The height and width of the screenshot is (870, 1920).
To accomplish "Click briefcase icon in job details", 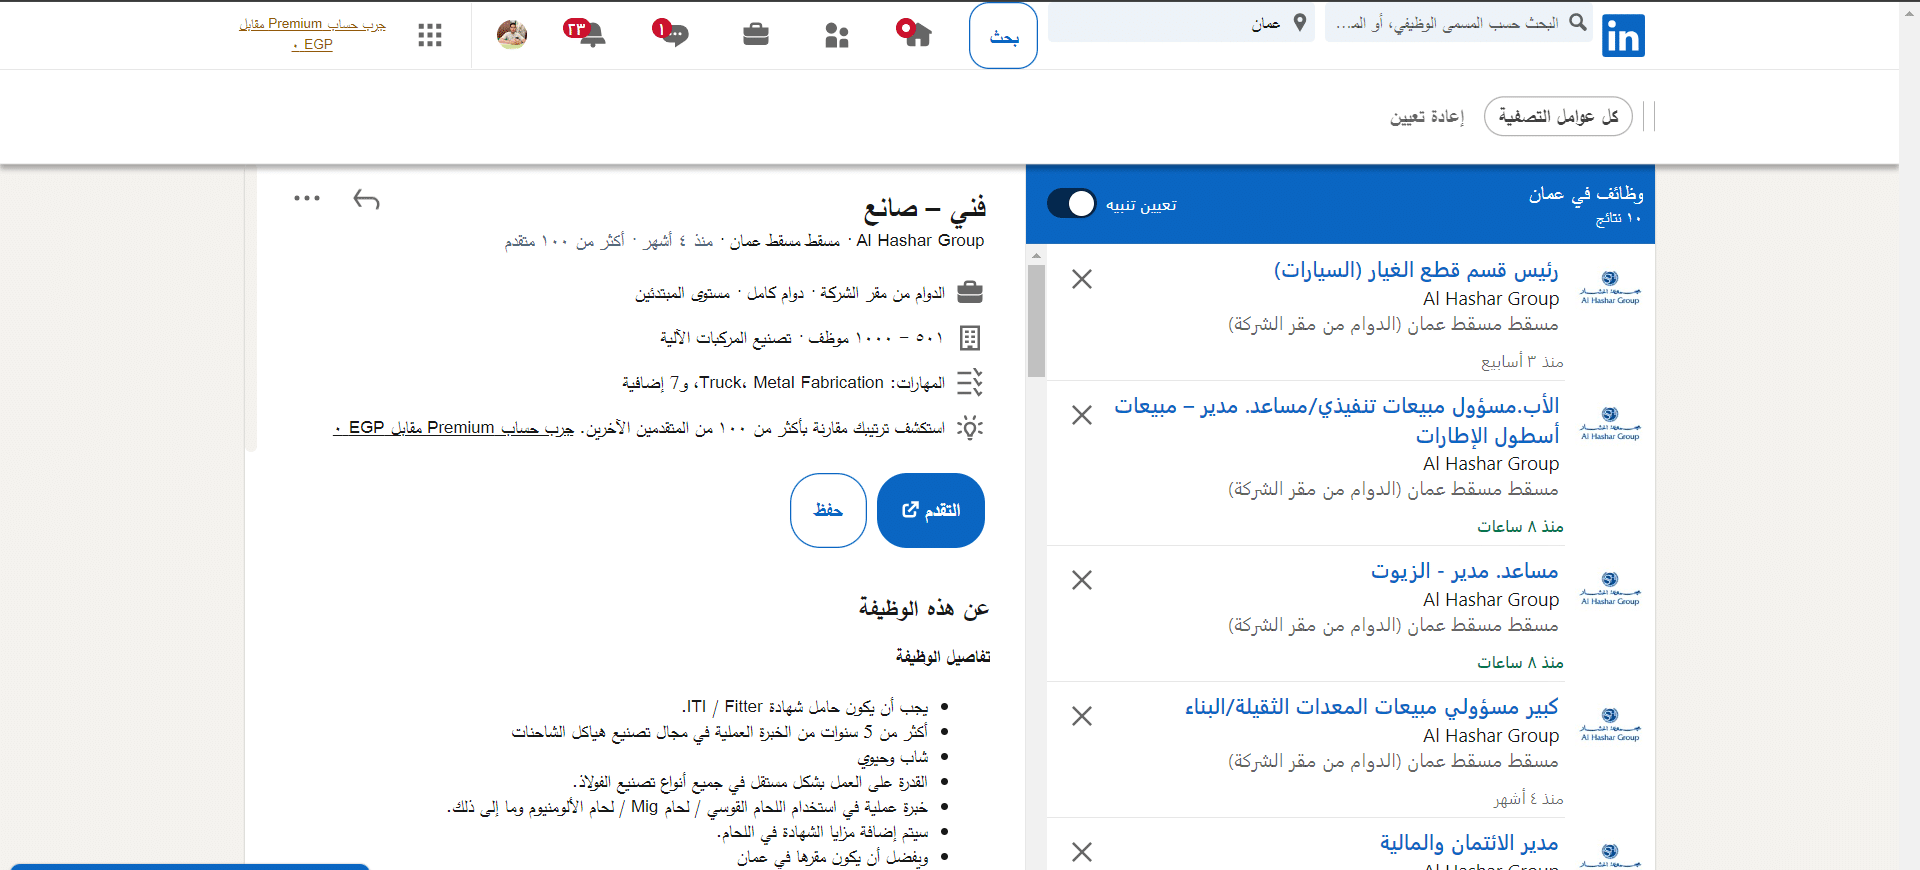I will pyautogui.click(x=970, y=293).
